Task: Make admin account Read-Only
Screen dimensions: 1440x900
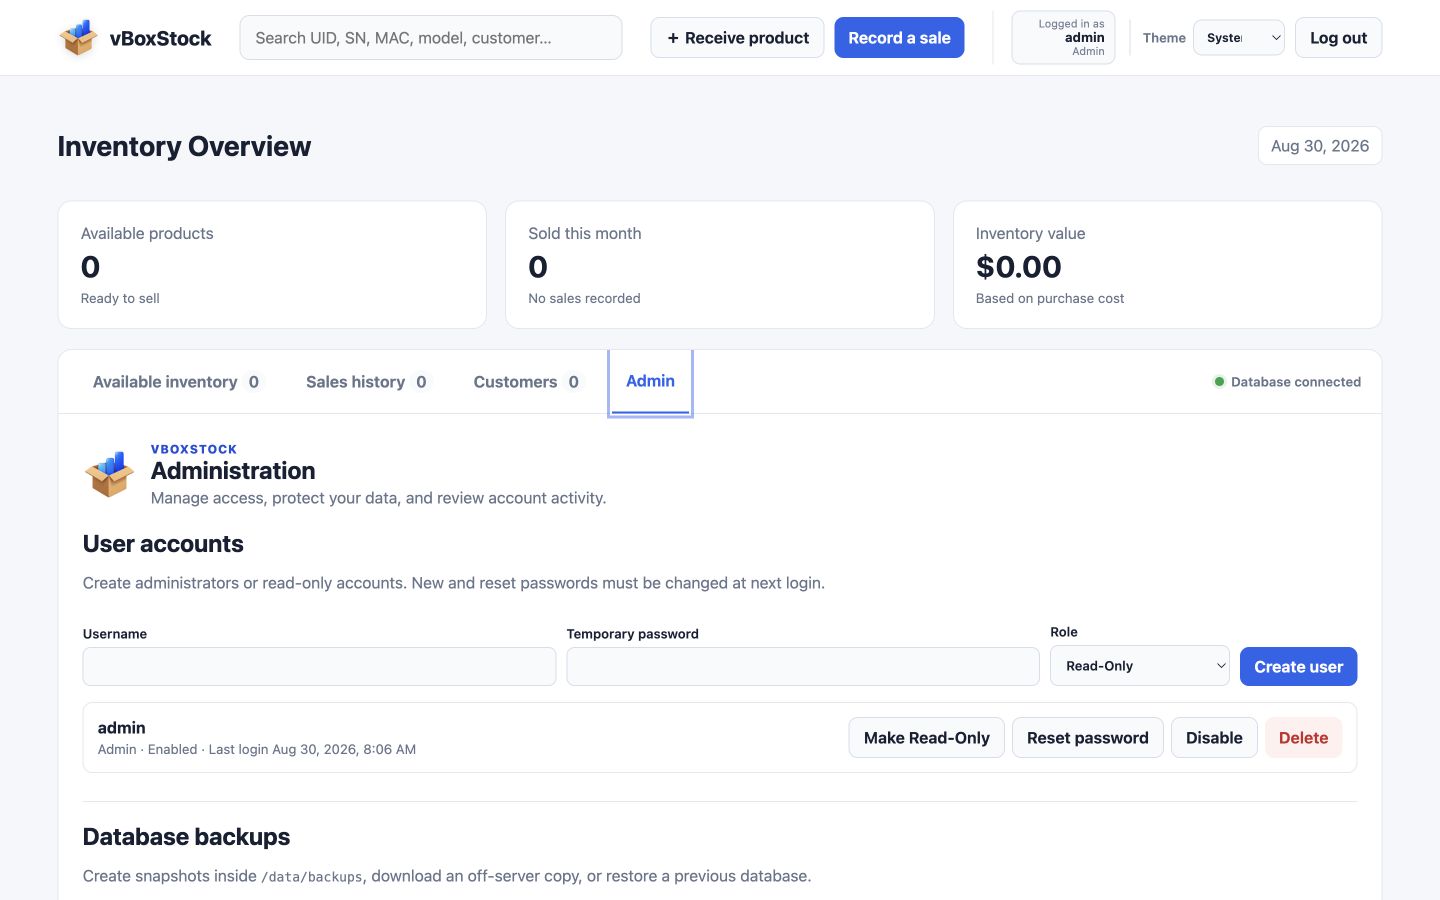Action: pos(926,738)
